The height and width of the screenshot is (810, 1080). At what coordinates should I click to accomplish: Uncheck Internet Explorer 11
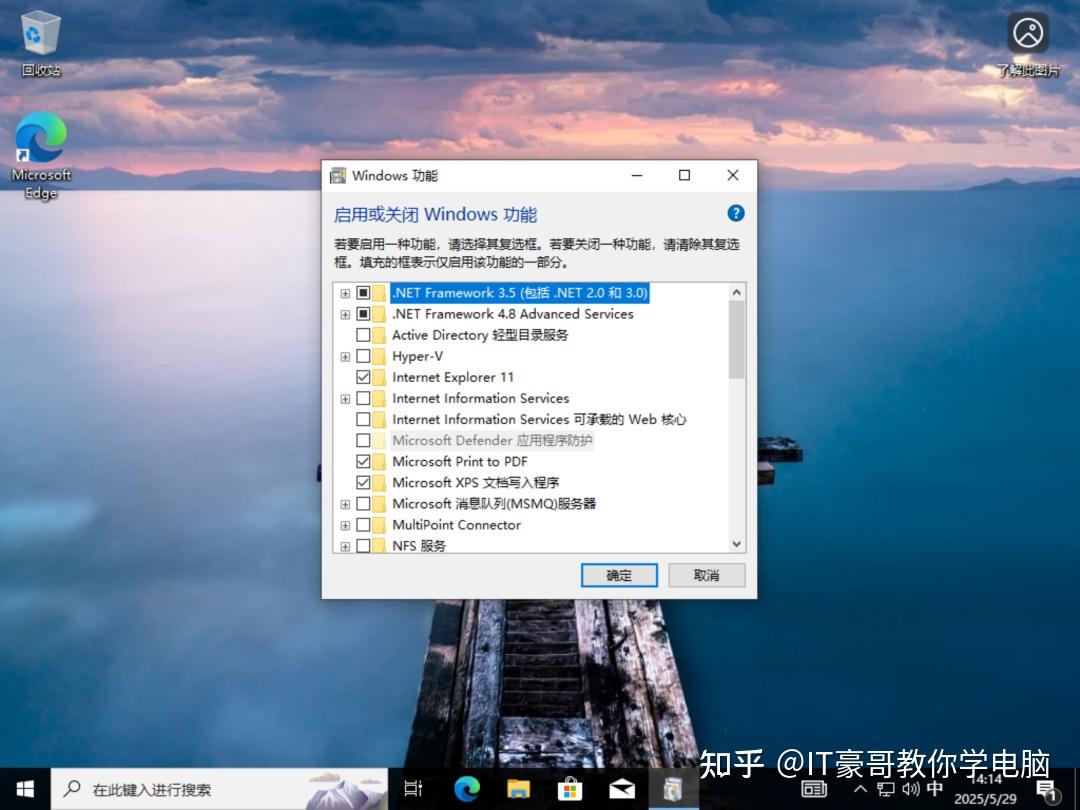pyautogui.click(x=364, y=377)
